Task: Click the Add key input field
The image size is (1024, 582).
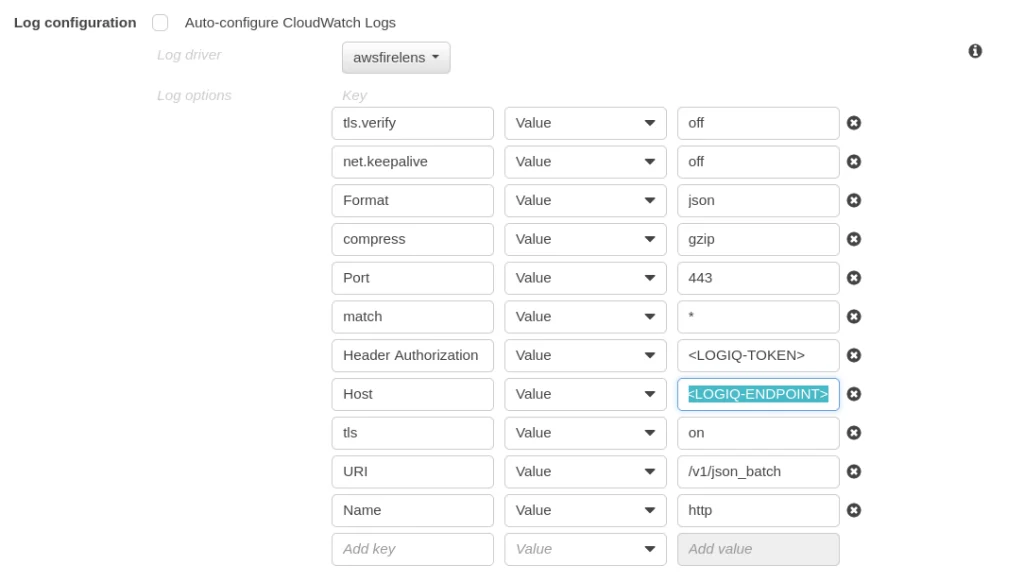Action: [x=412, y=549]
